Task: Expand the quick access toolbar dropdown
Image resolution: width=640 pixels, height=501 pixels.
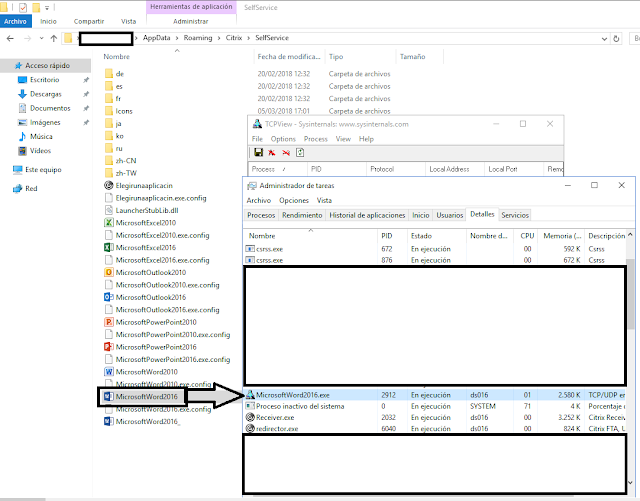Action: tap(47, 8)
